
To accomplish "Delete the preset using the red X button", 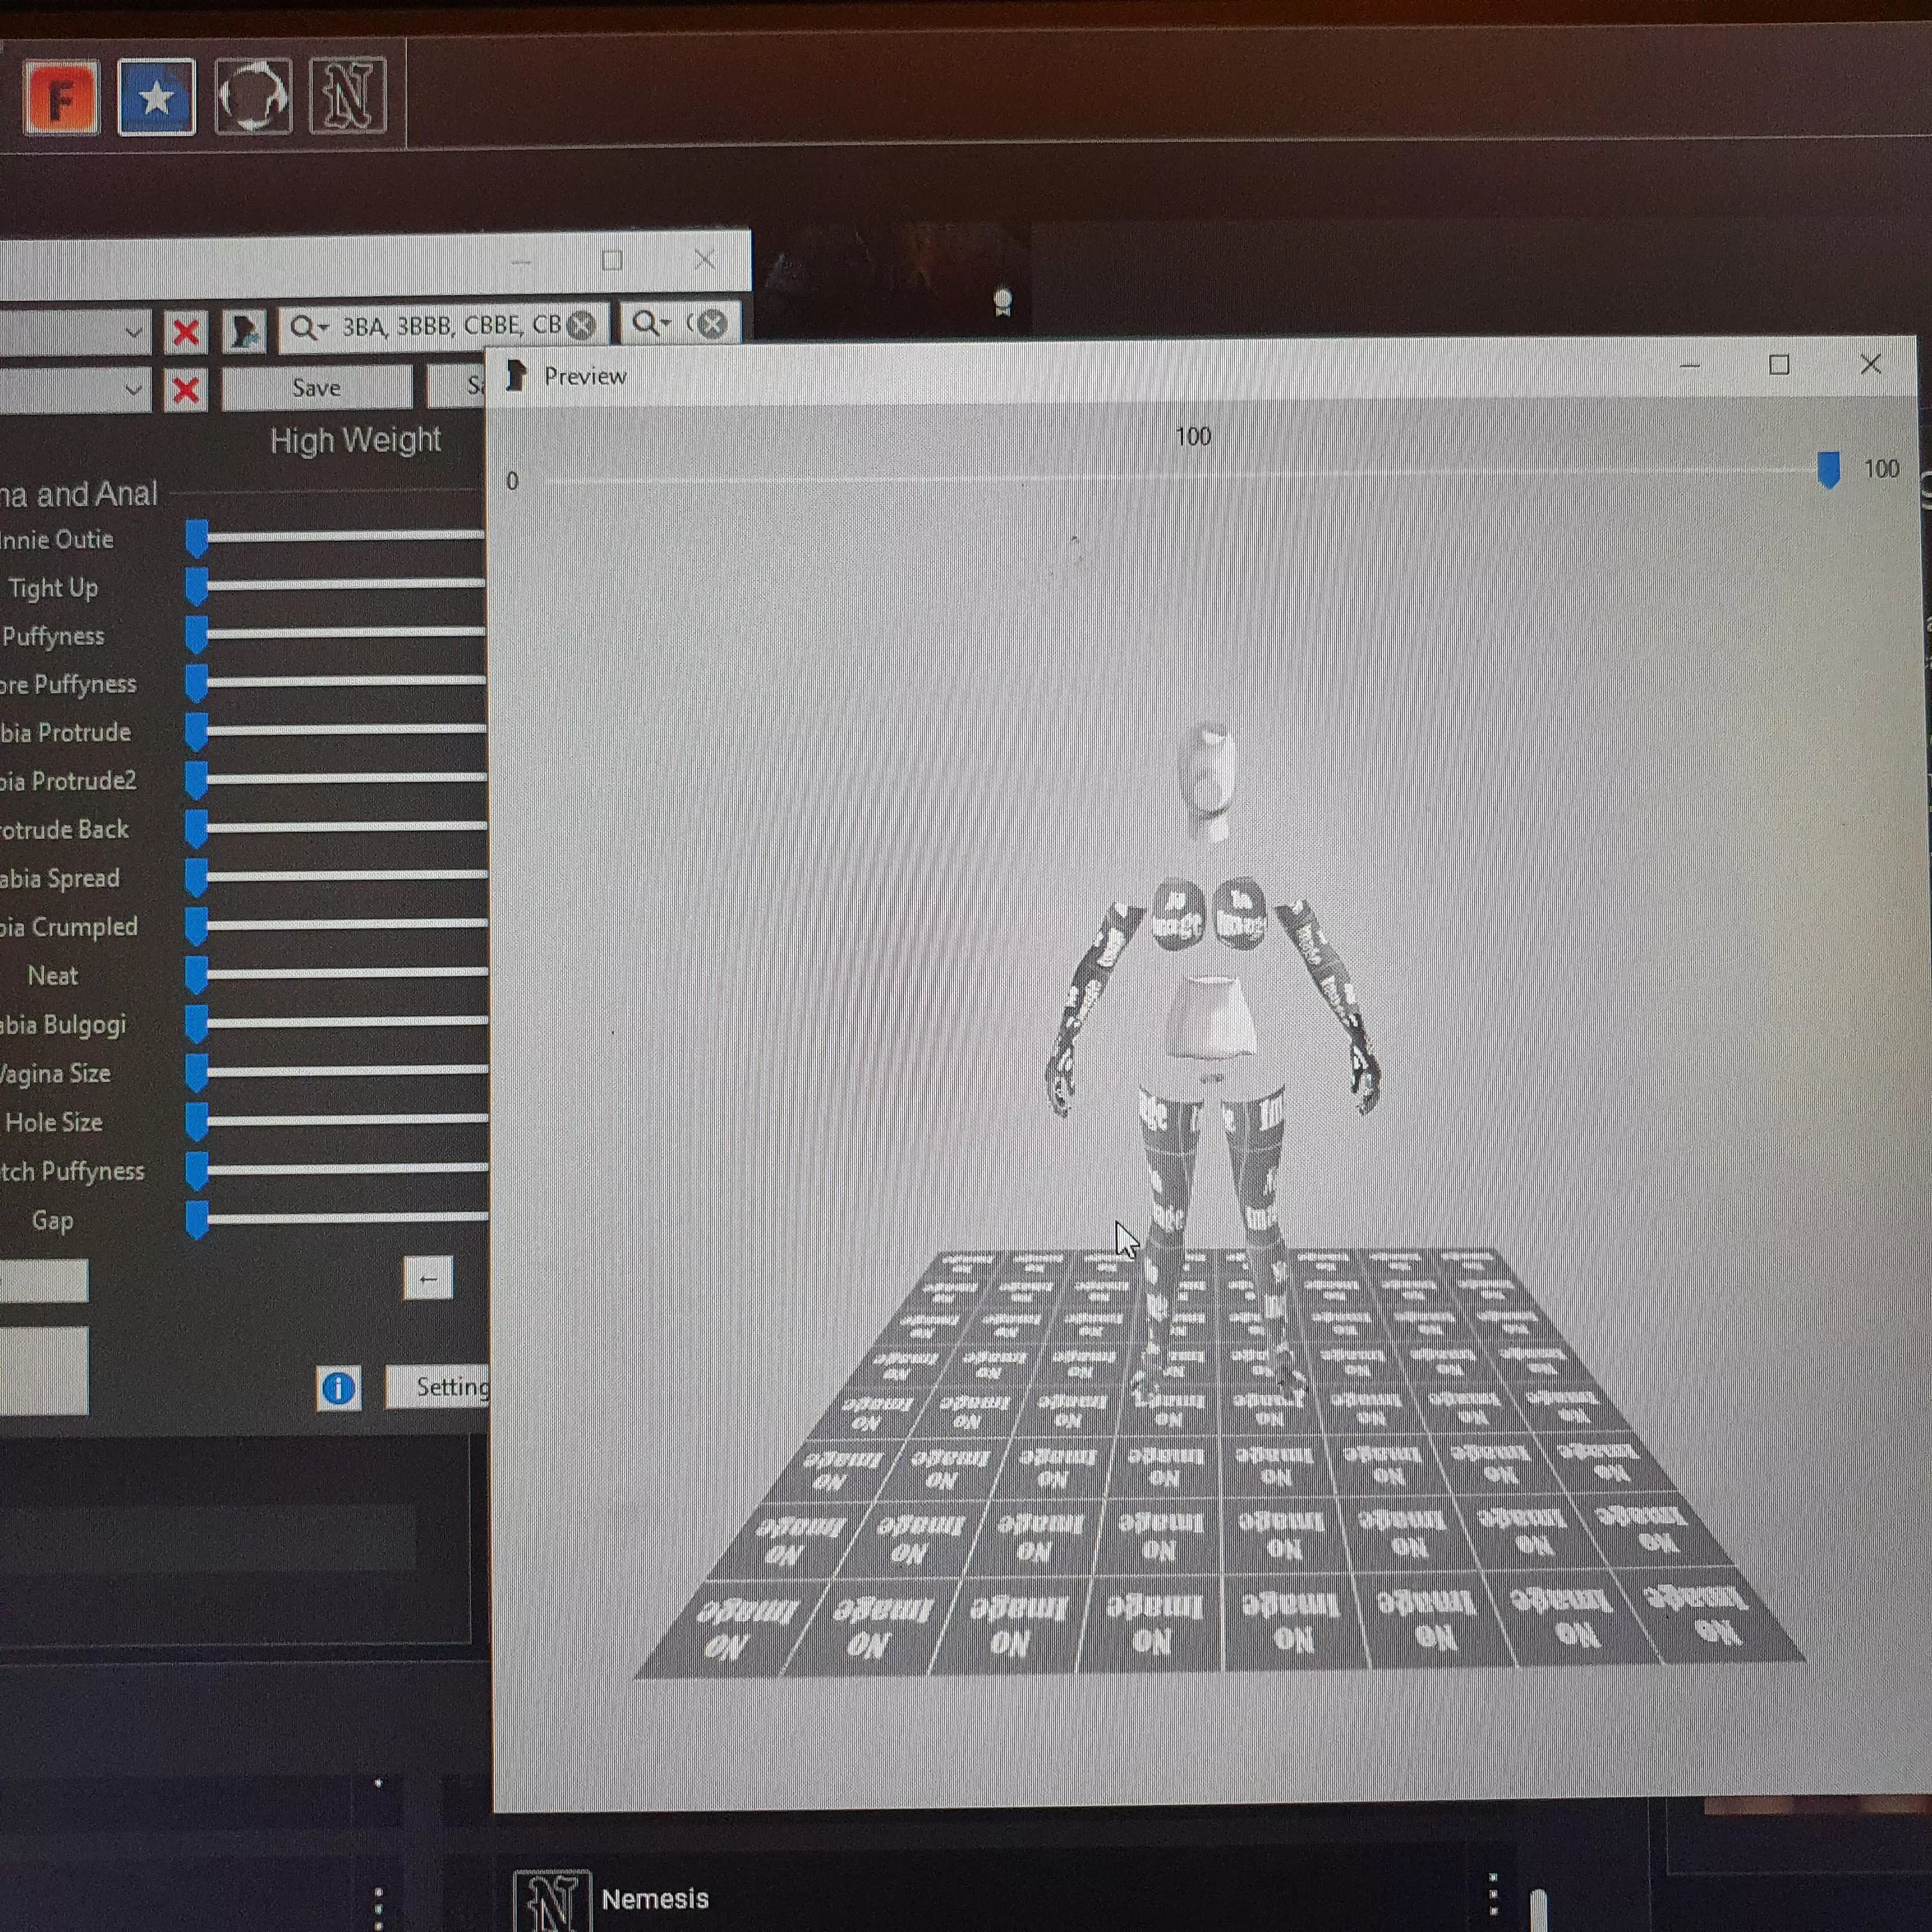I will pos(185,390).
